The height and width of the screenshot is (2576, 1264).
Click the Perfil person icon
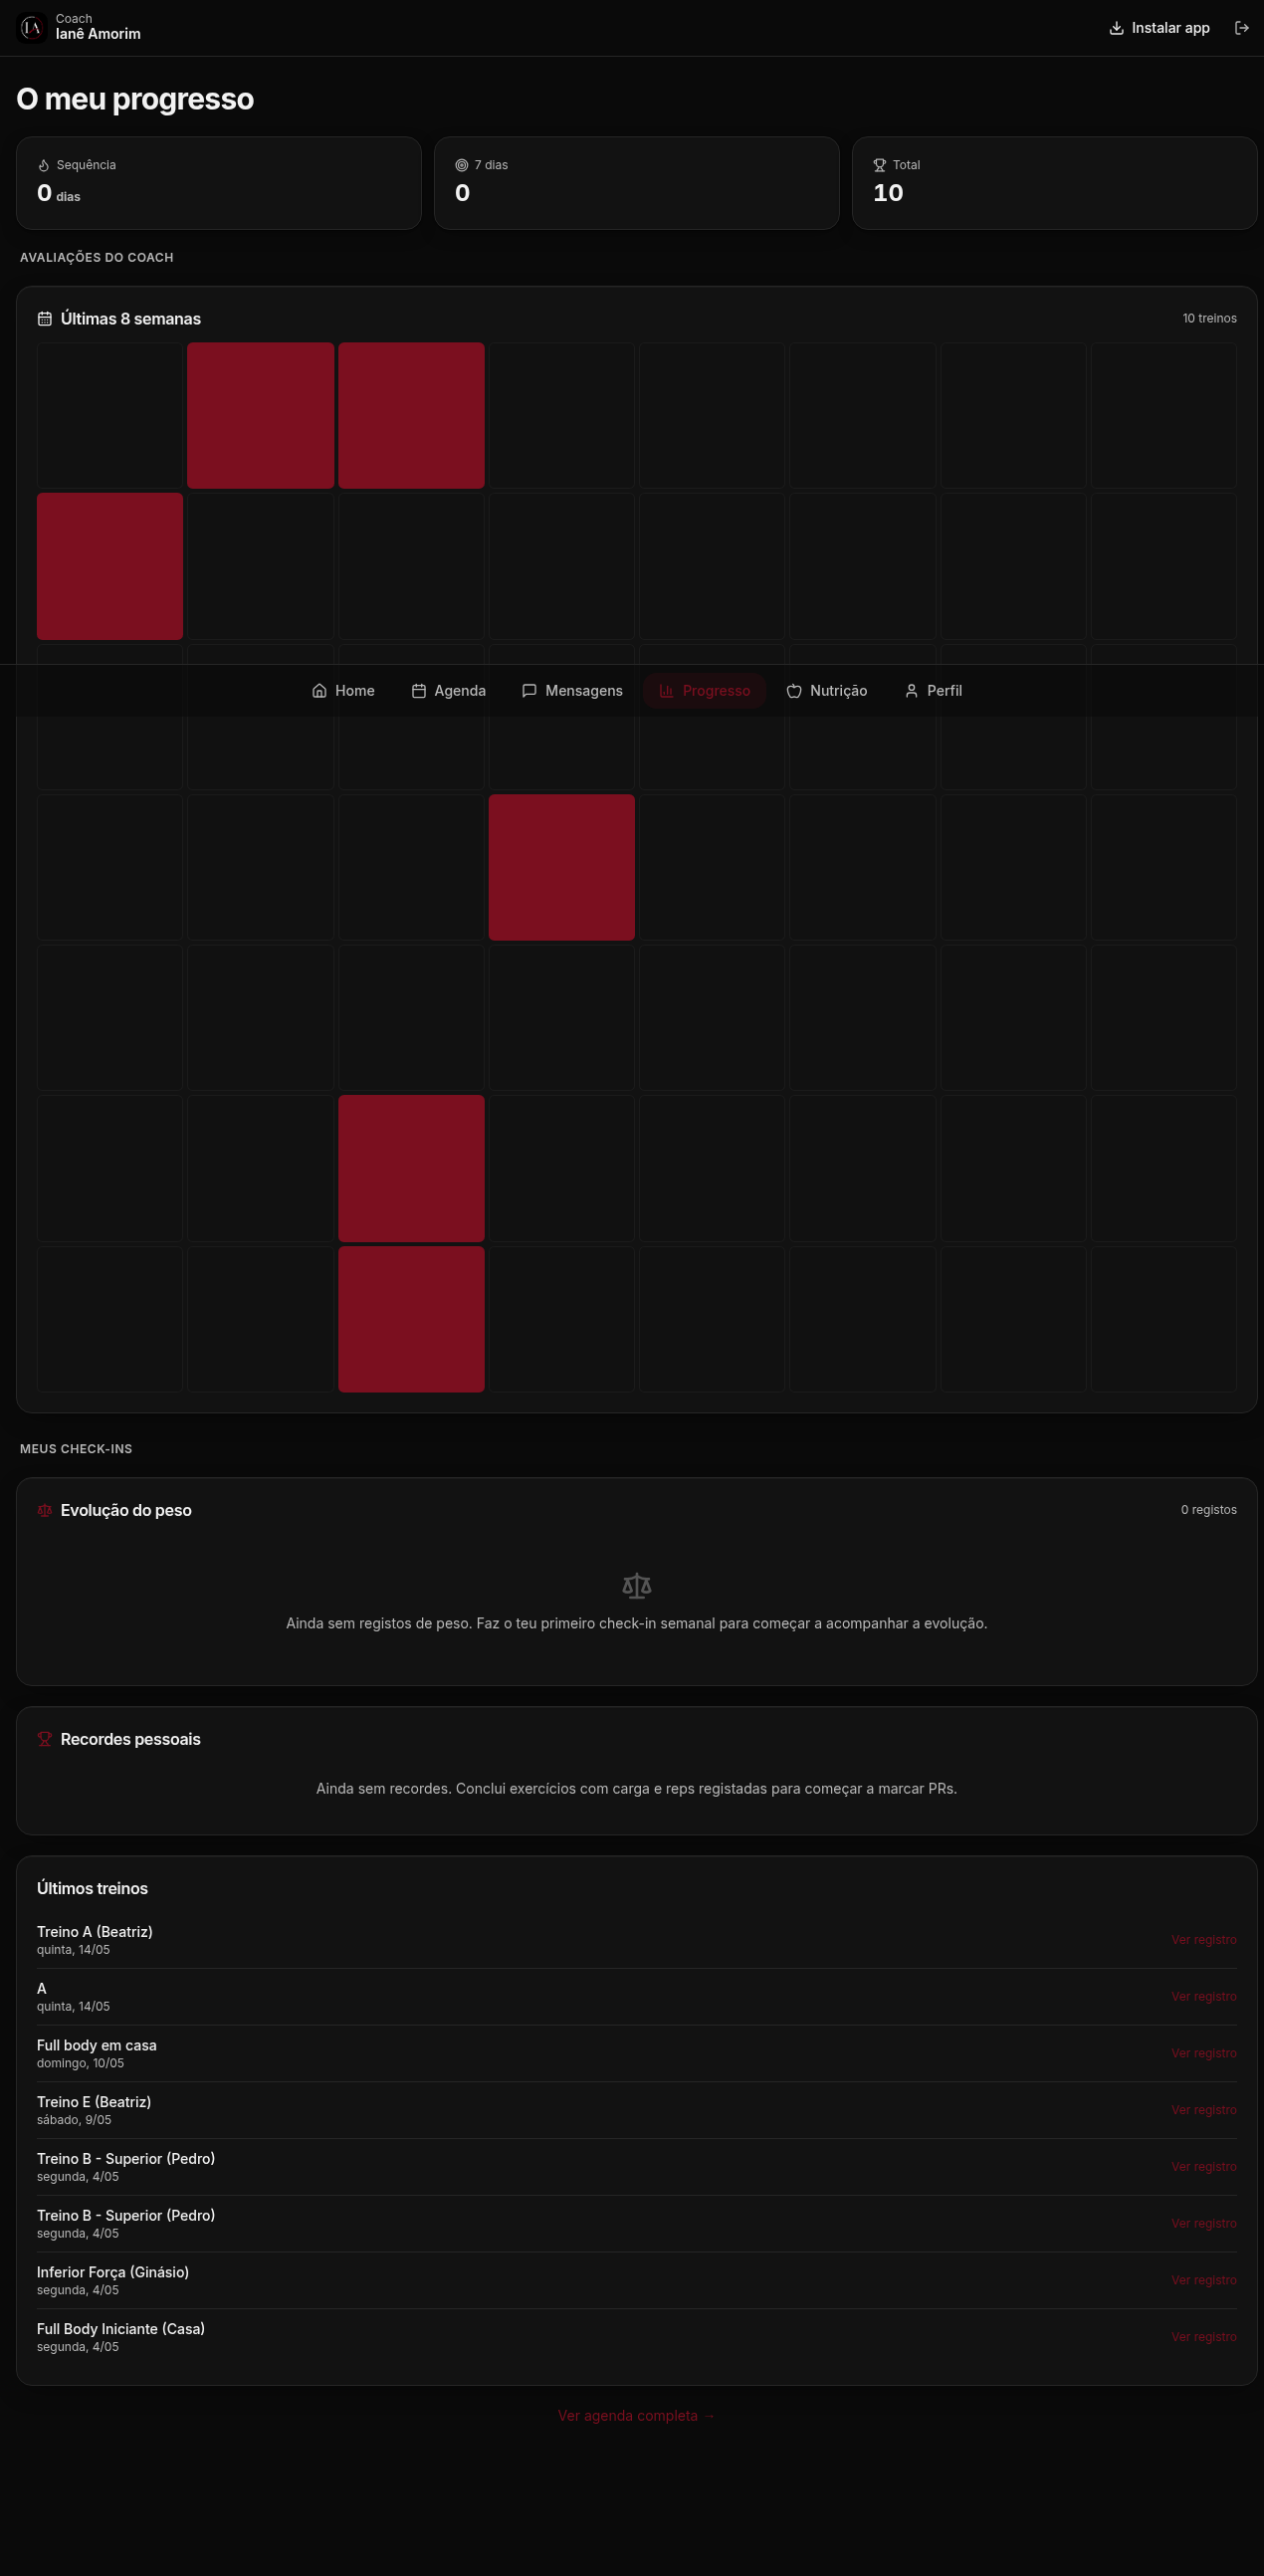(911, 691)
